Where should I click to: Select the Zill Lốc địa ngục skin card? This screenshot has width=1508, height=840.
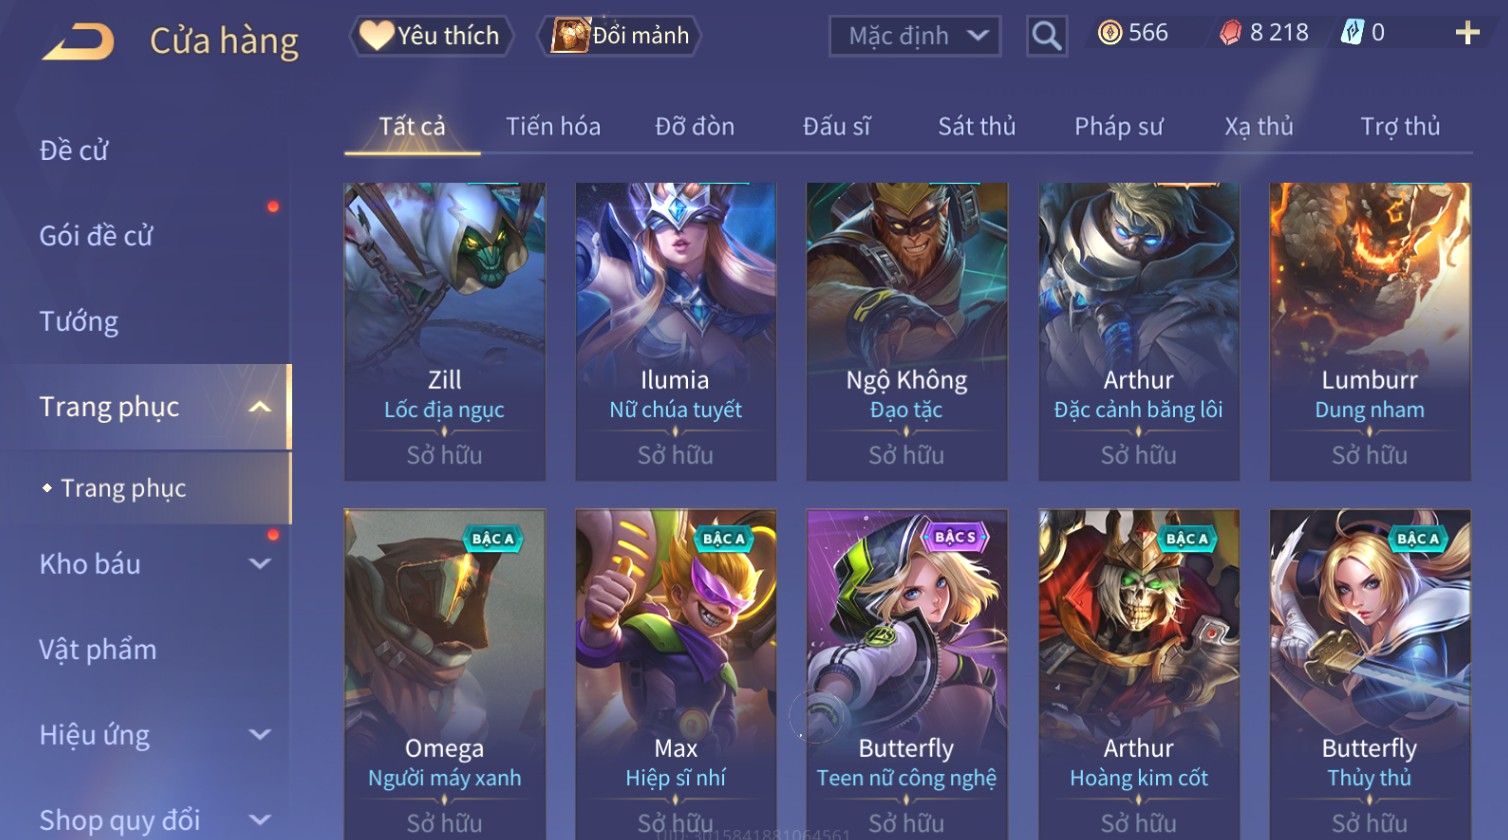click(x=445, y=331)
